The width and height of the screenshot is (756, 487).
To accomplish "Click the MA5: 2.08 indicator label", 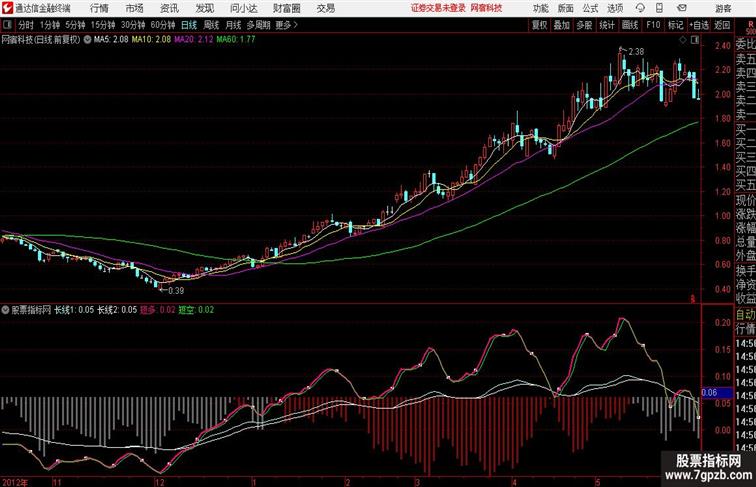I will coord(111,40).
